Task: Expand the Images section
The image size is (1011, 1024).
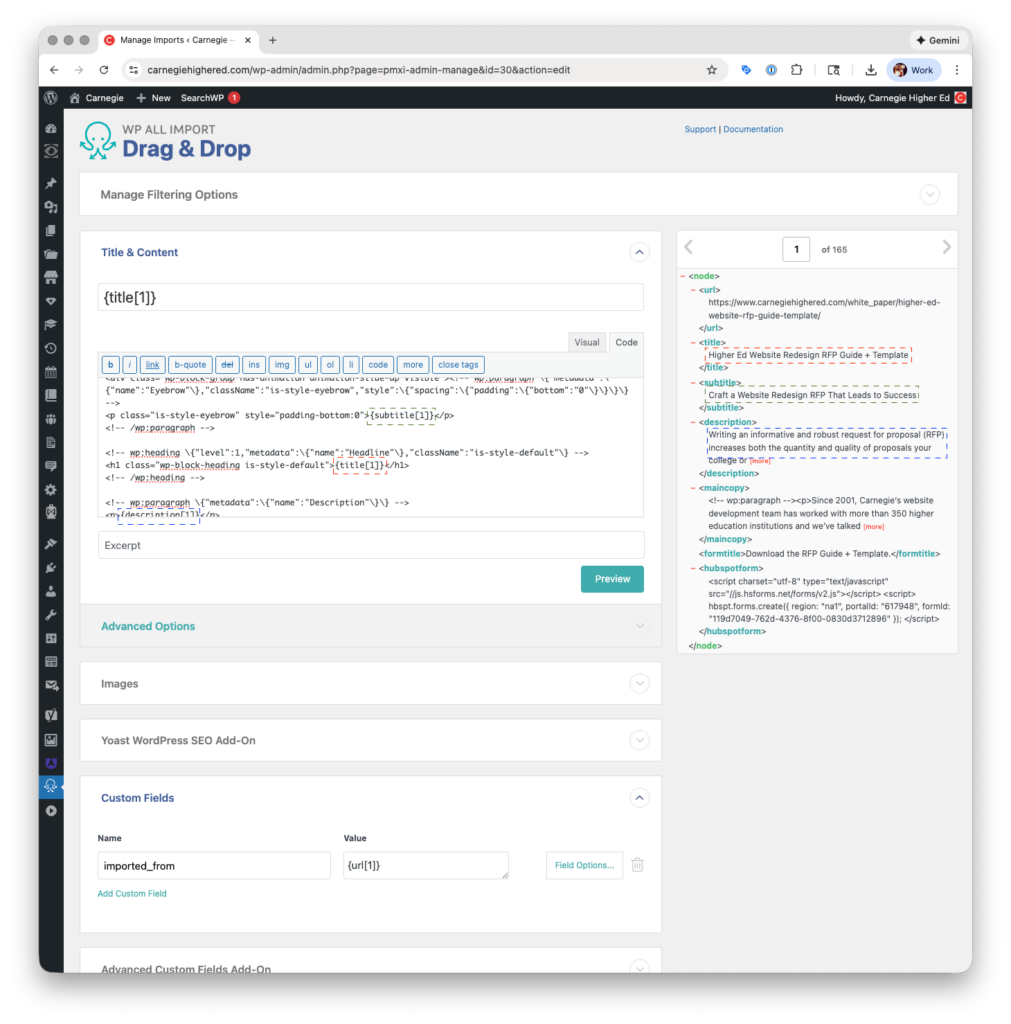Action: click(x=640, y=684)
